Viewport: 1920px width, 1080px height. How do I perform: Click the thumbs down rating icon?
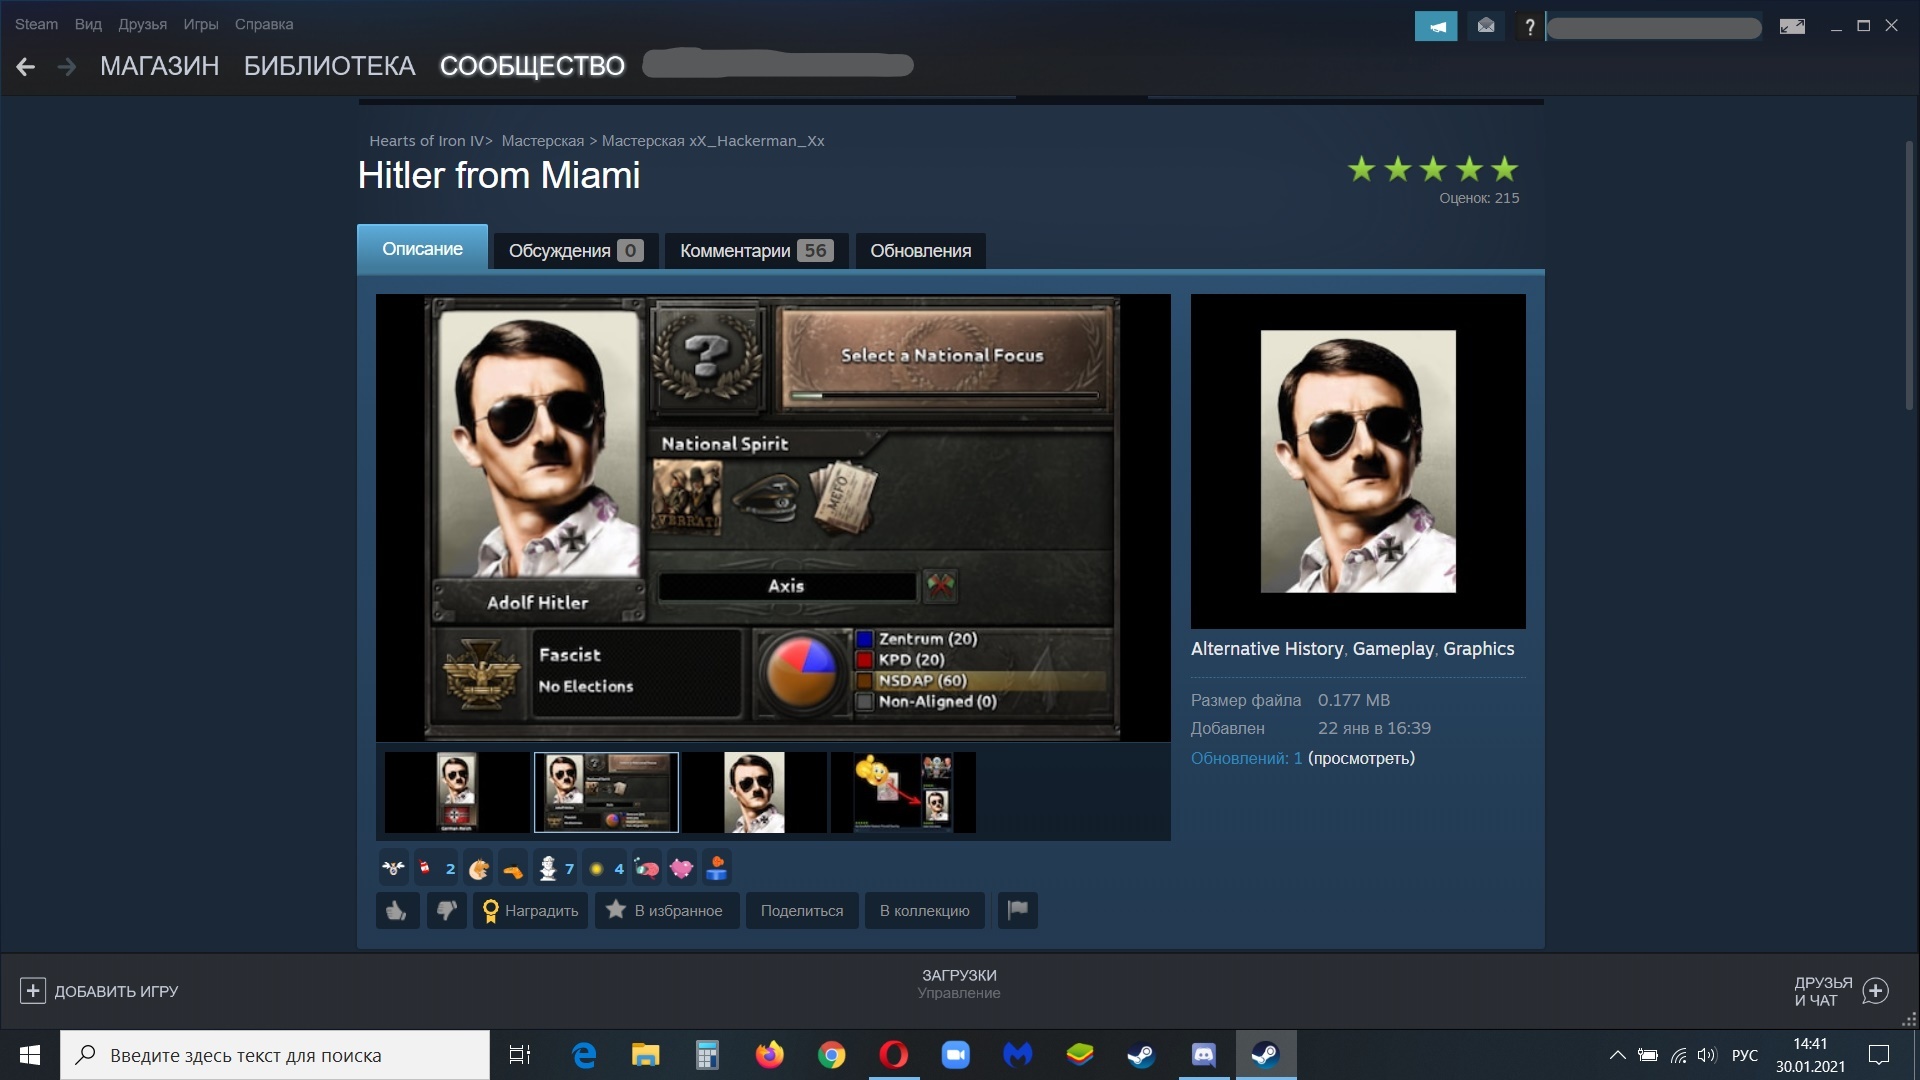click(447, 910)
